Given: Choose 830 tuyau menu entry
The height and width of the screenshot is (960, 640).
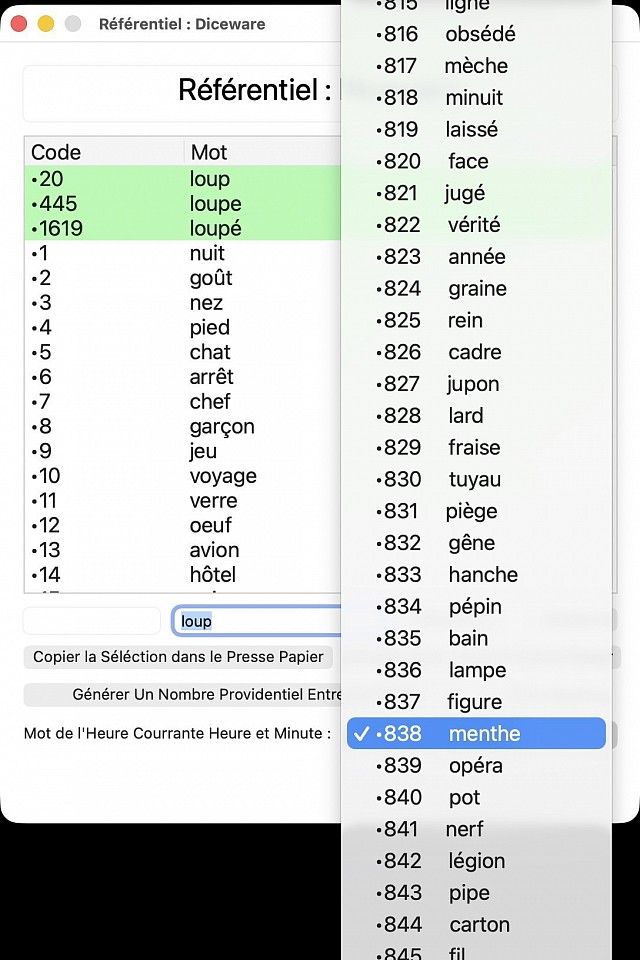Looking at the screenshot, I should [x=476, y=479].
